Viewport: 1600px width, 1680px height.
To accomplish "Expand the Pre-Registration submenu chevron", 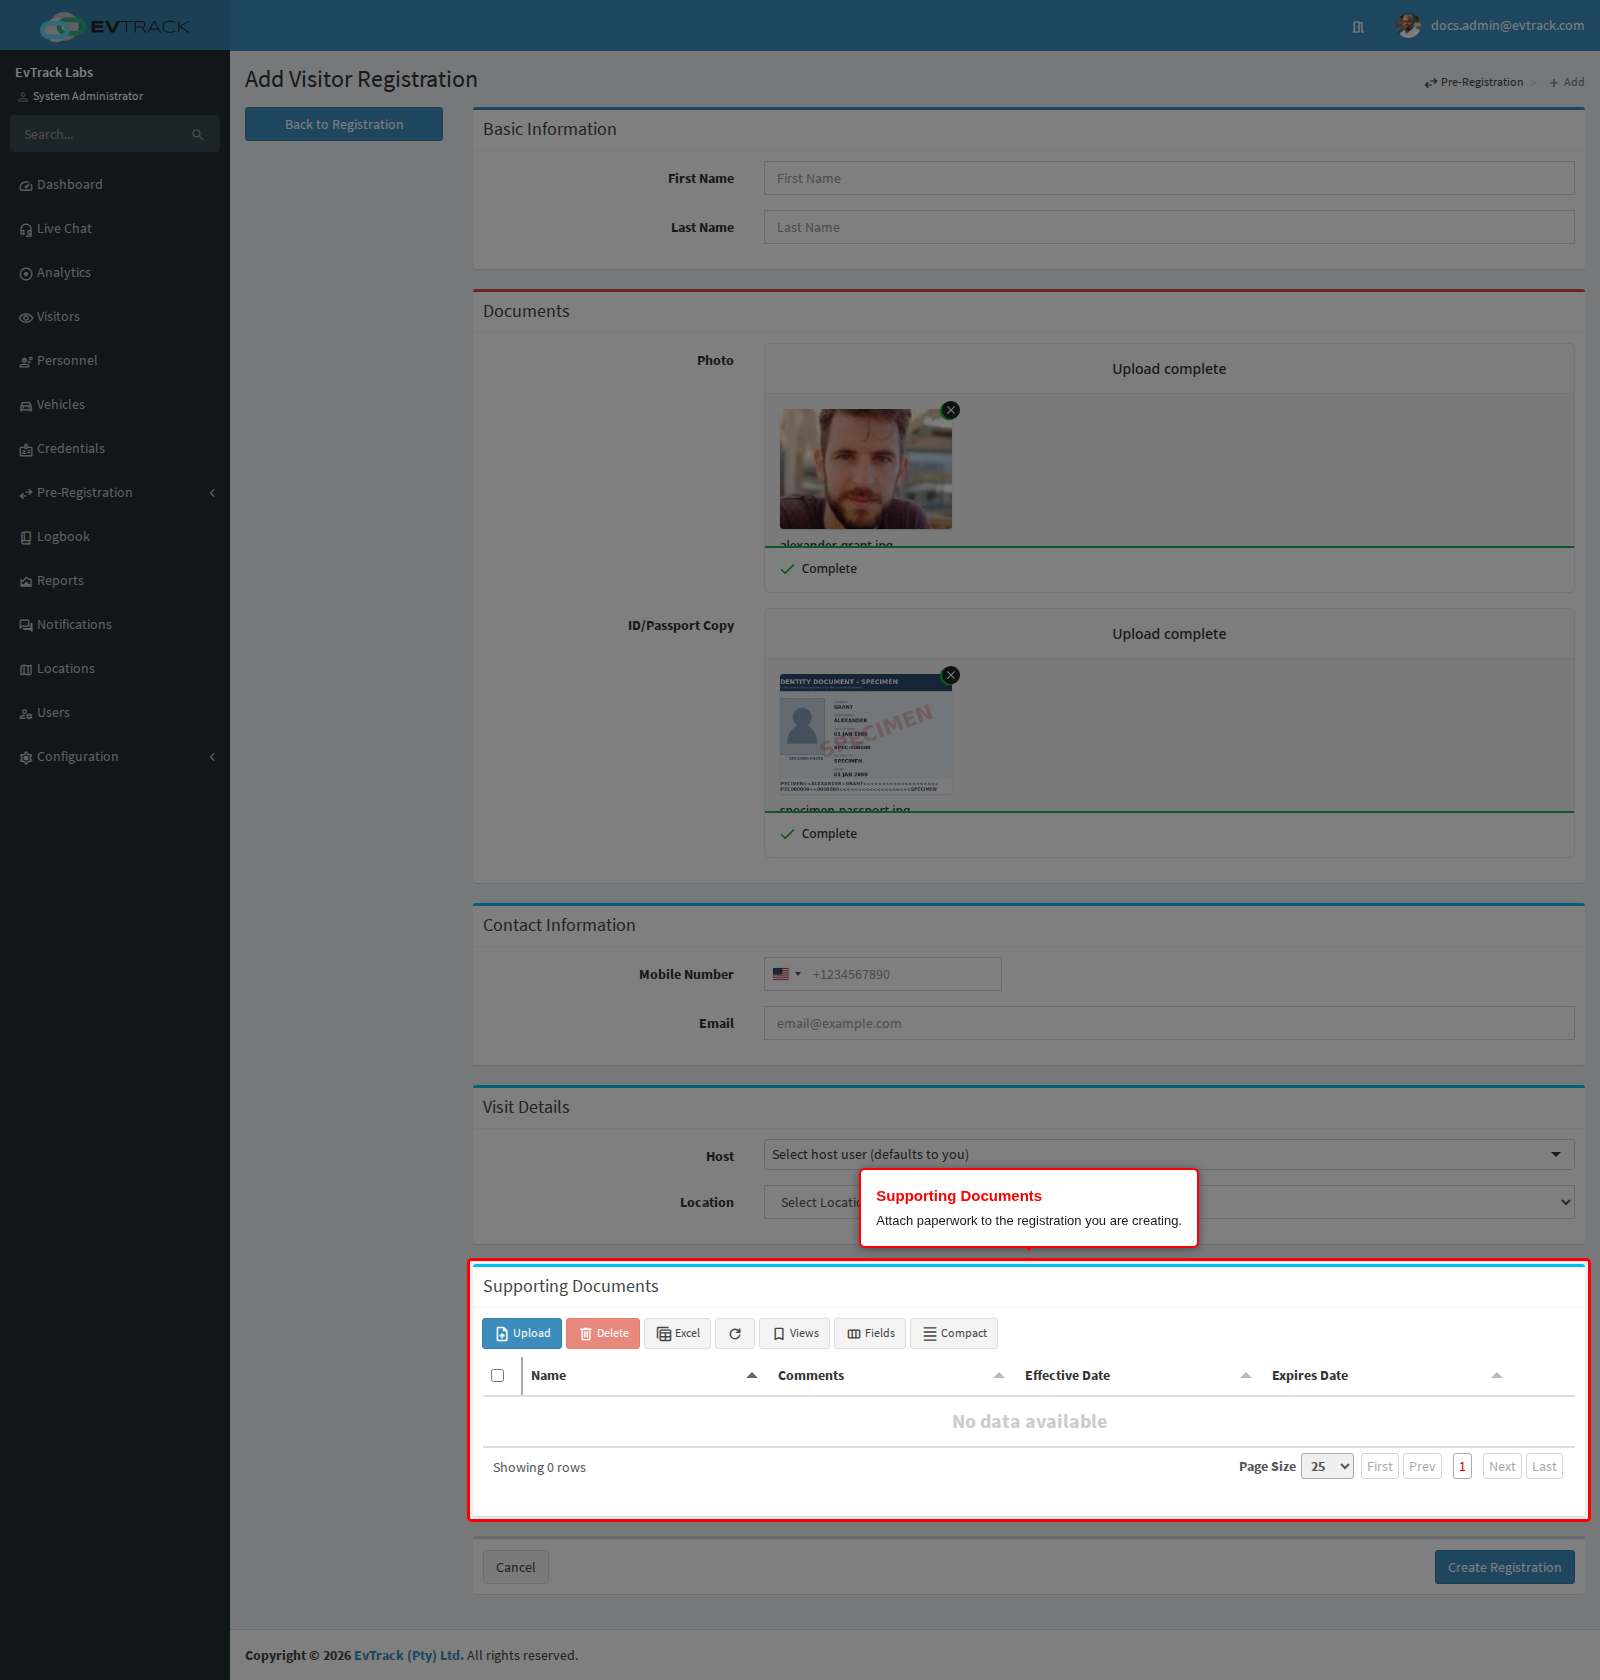I will click(212, 493).
